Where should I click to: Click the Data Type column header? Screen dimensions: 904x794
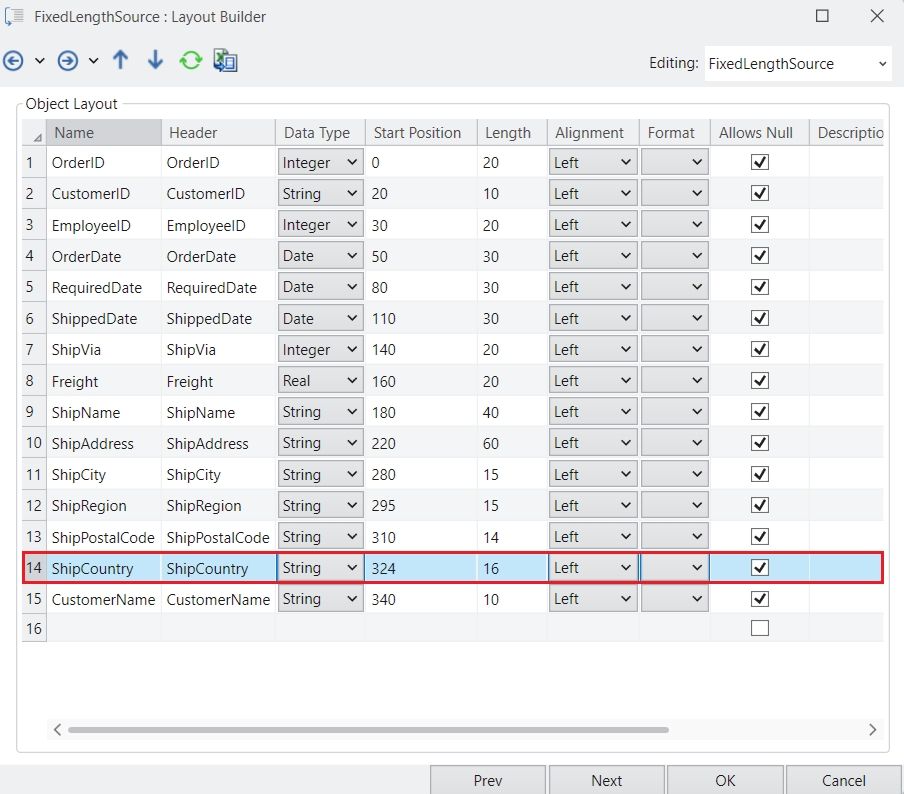[x=317, y=133]
